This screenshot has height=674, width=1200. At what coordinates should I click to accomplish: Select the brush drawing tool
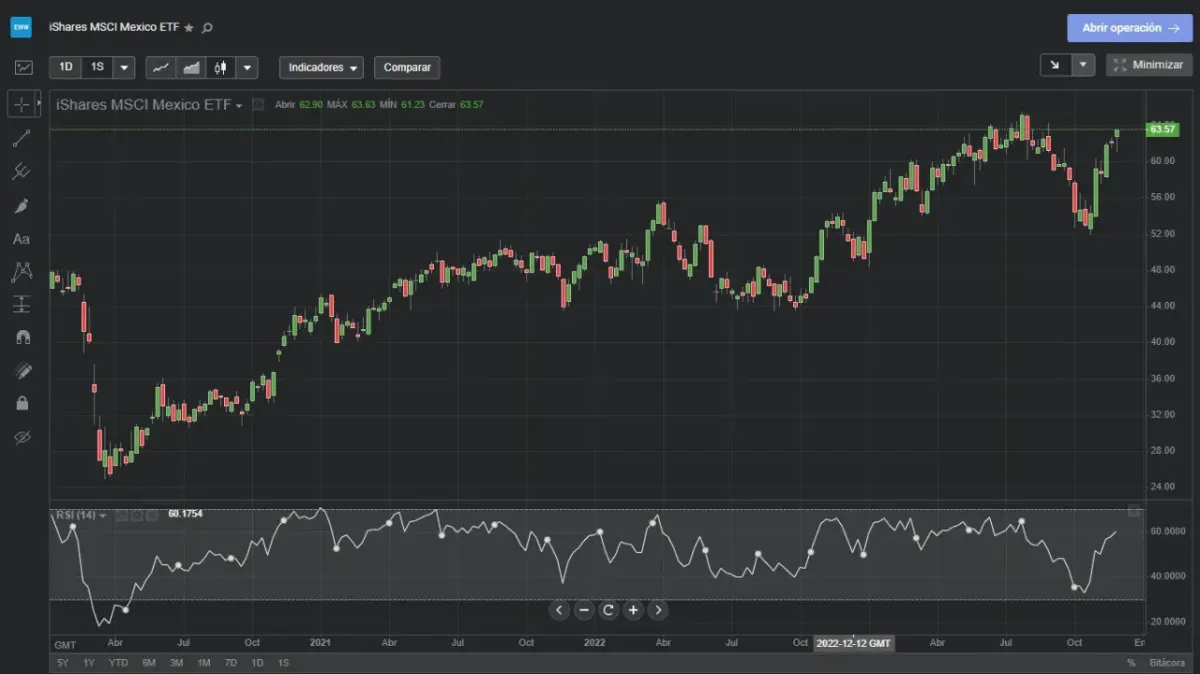(x=22, y=205)
